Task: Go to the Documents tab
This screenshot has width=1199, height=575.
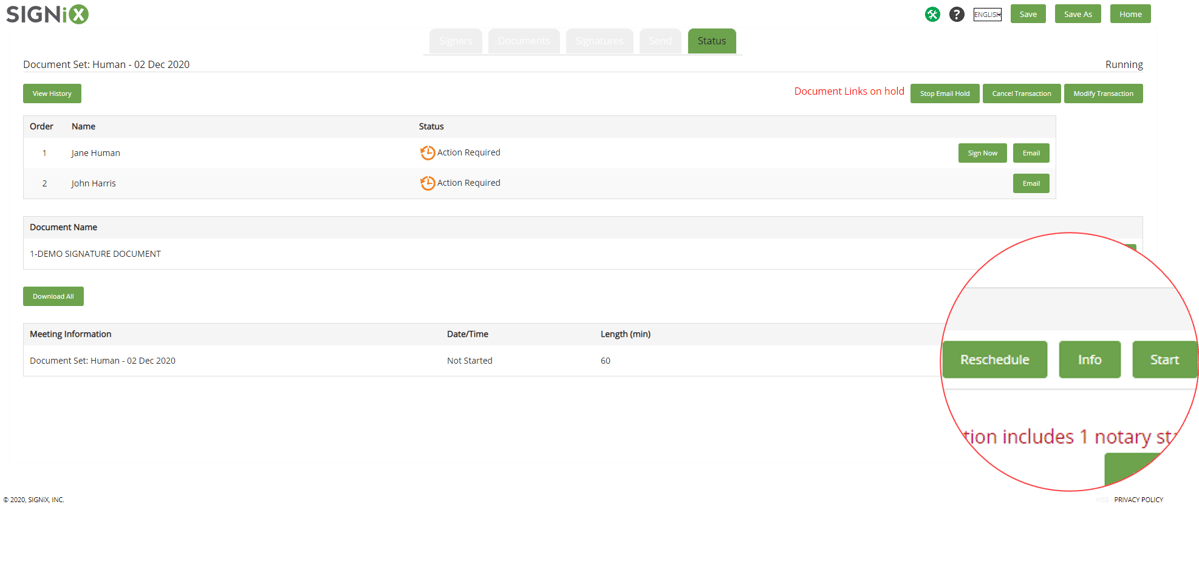Action: [524, 41]
